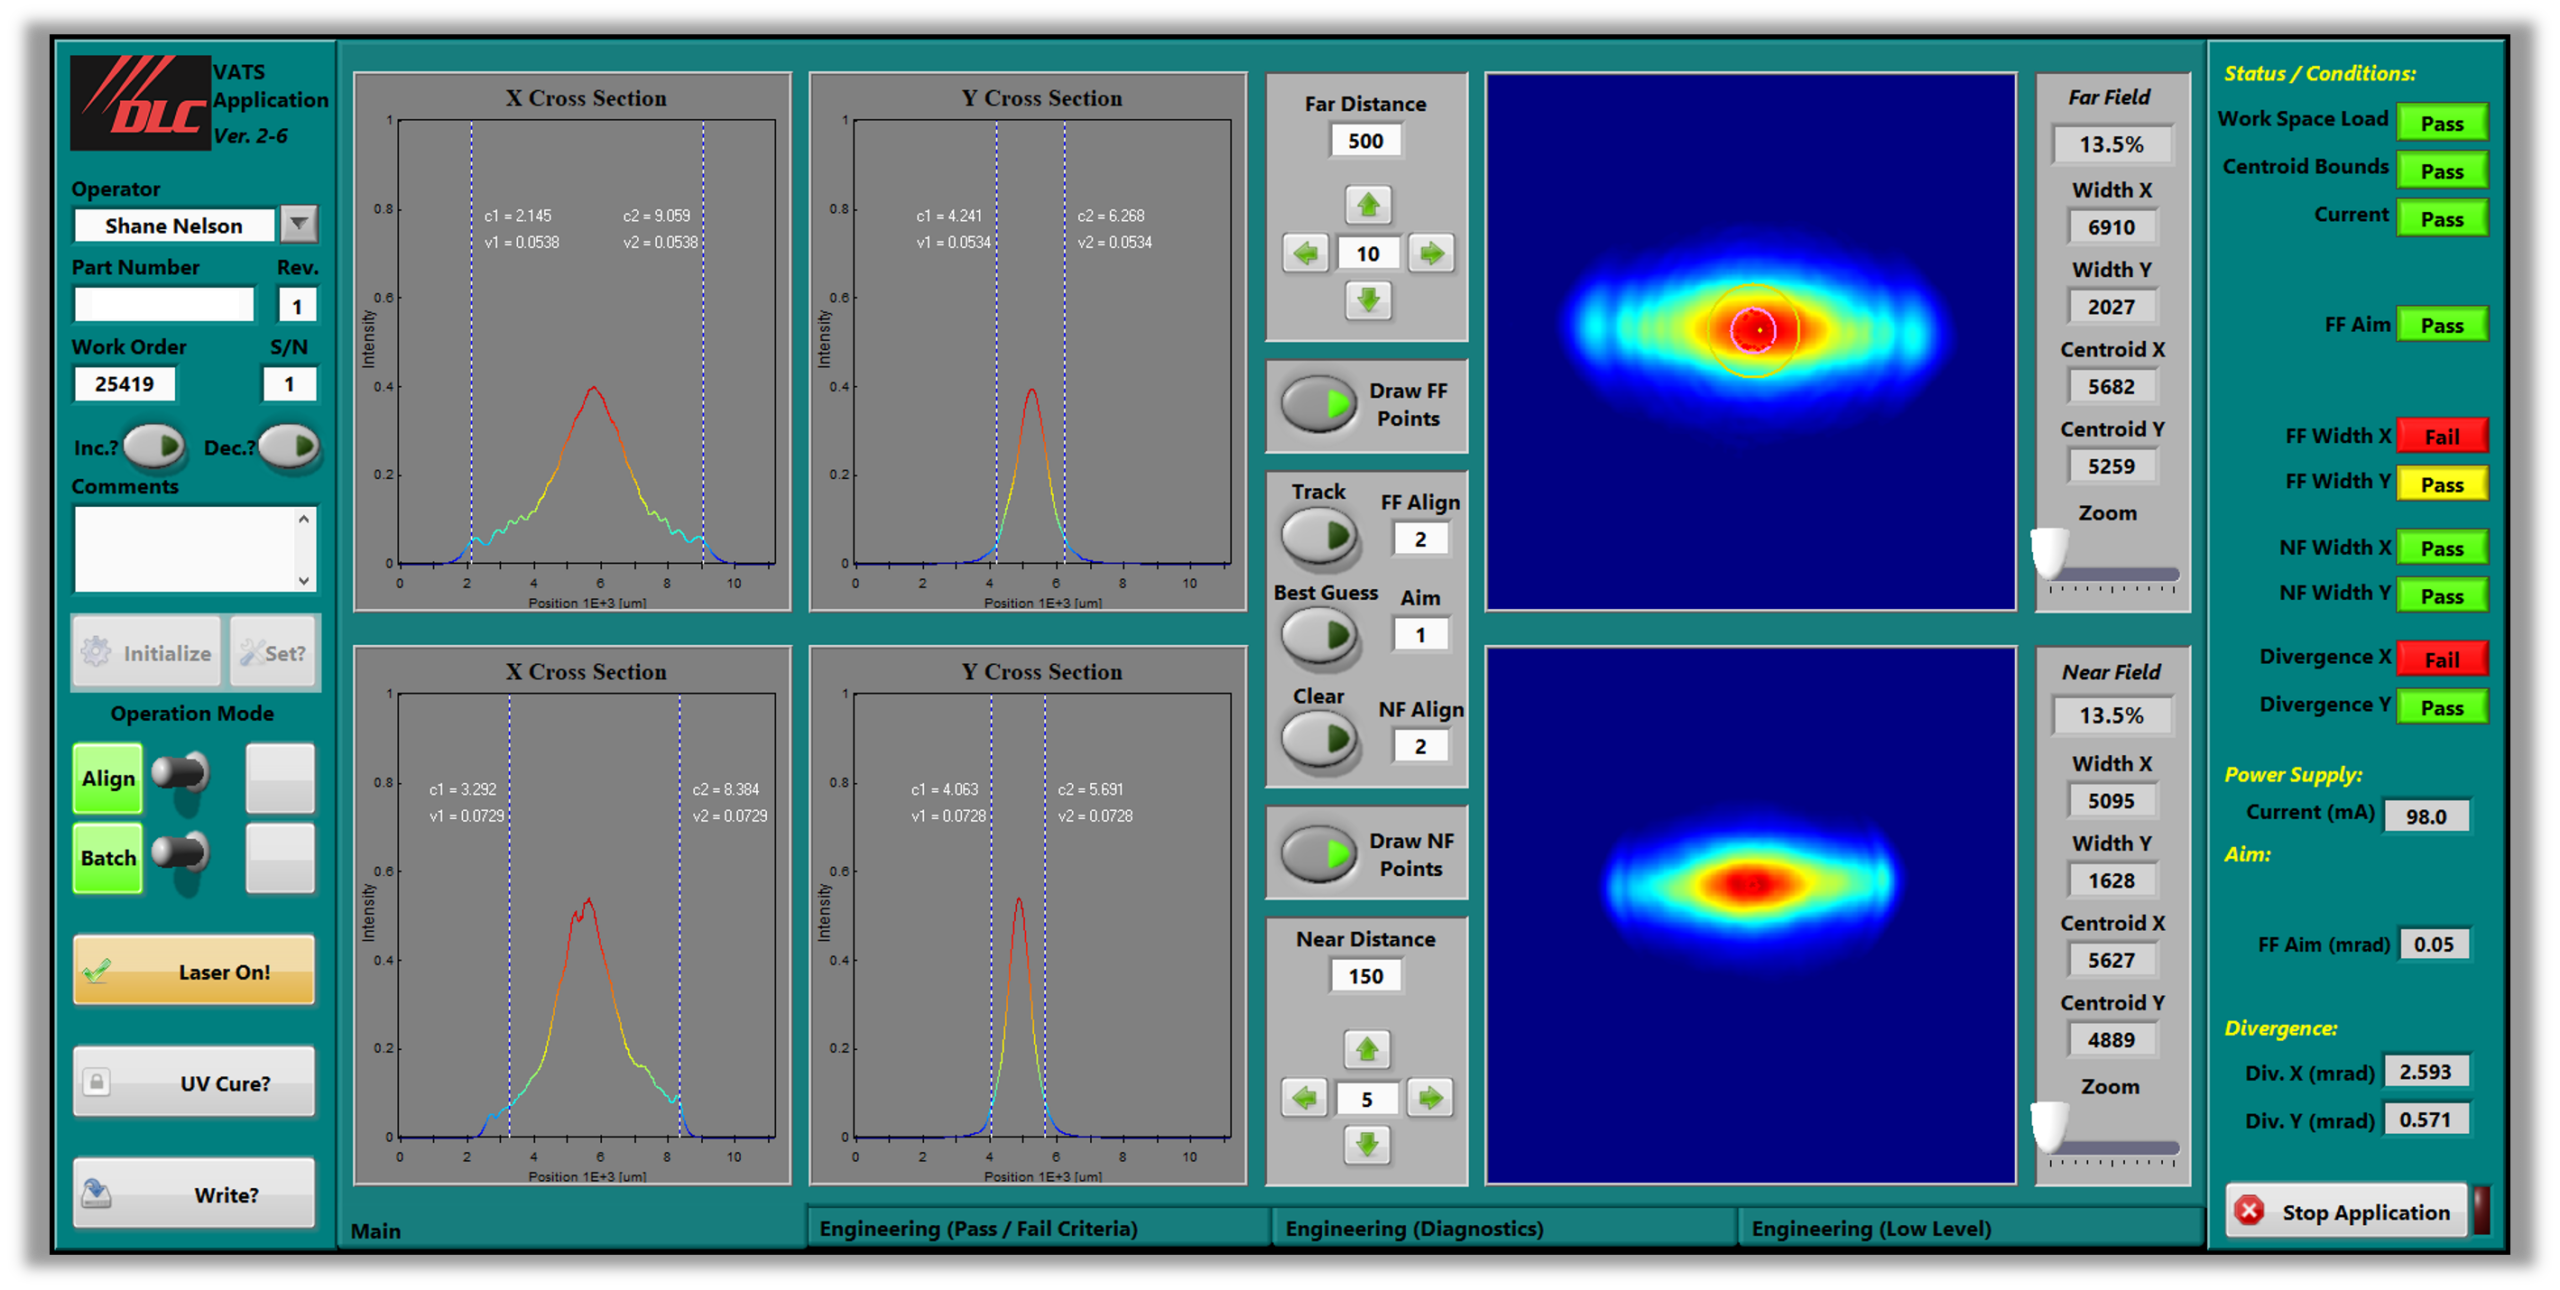Click the Work Order input field
The width and height of the screenshot is (2560, 1290).
(x=124, y=384)
